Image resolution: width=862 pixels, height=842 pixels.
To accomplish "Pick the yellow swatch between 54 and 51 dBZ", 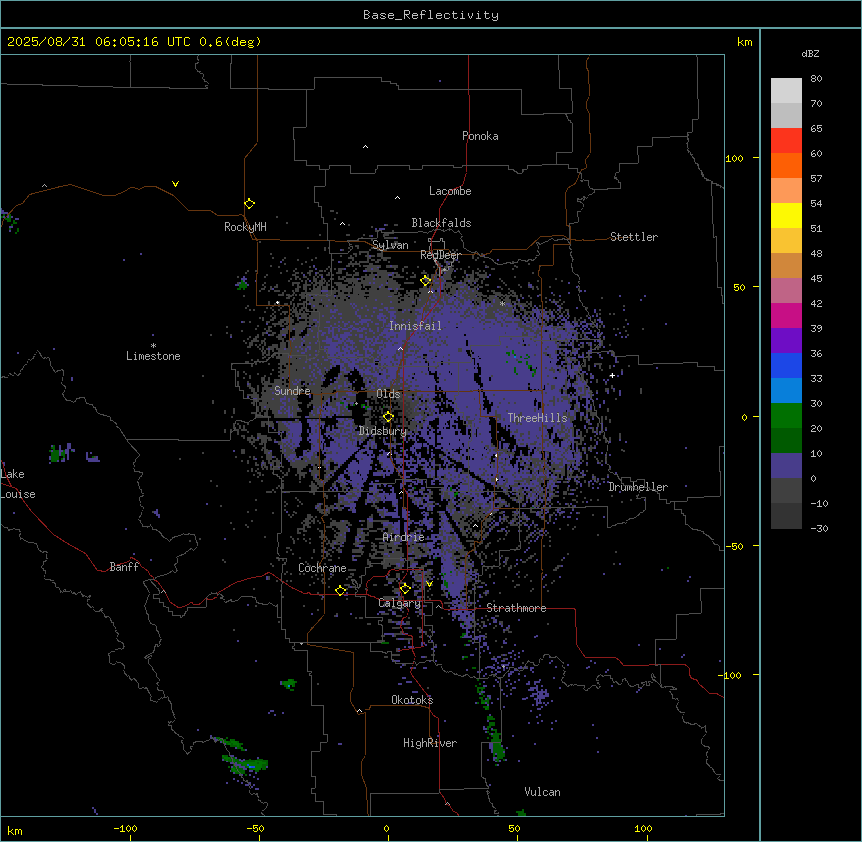I will tap(786, 215).
